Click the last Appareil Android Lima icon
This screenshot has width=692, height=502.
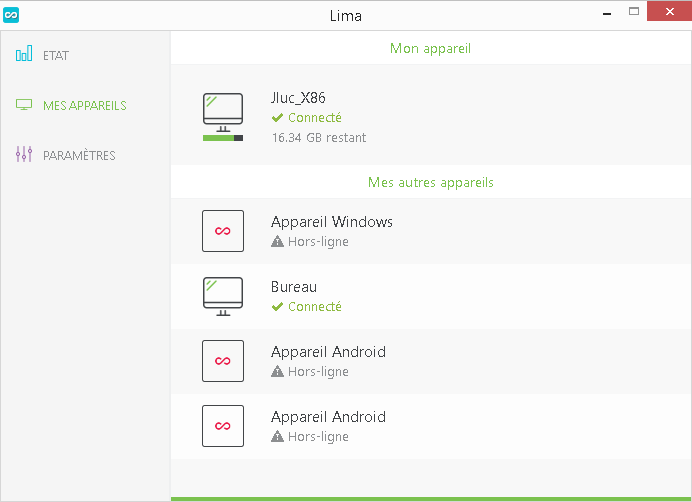pos(223,426)
